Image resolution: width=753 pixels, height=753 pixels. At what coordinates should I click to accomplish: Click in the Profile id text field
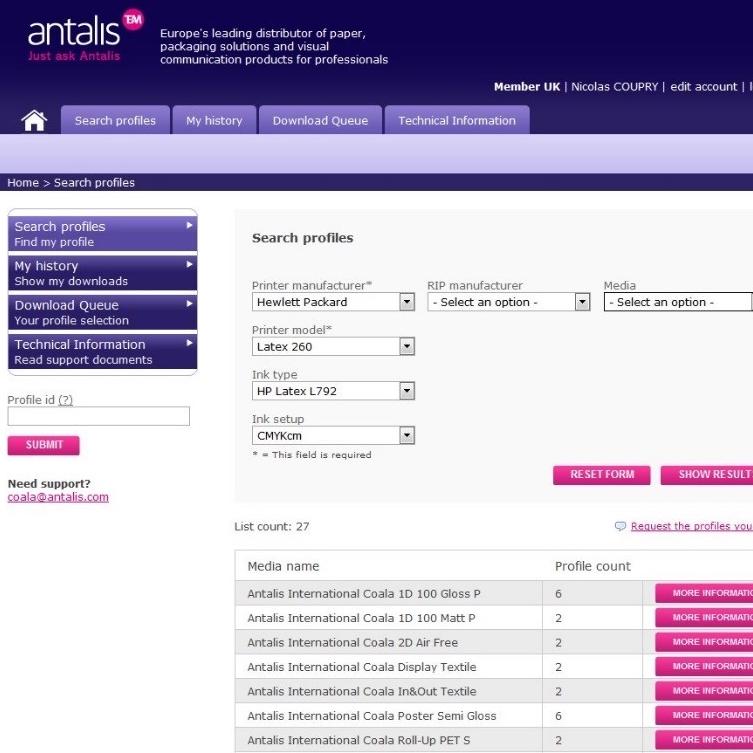click(x=98, y=417)
